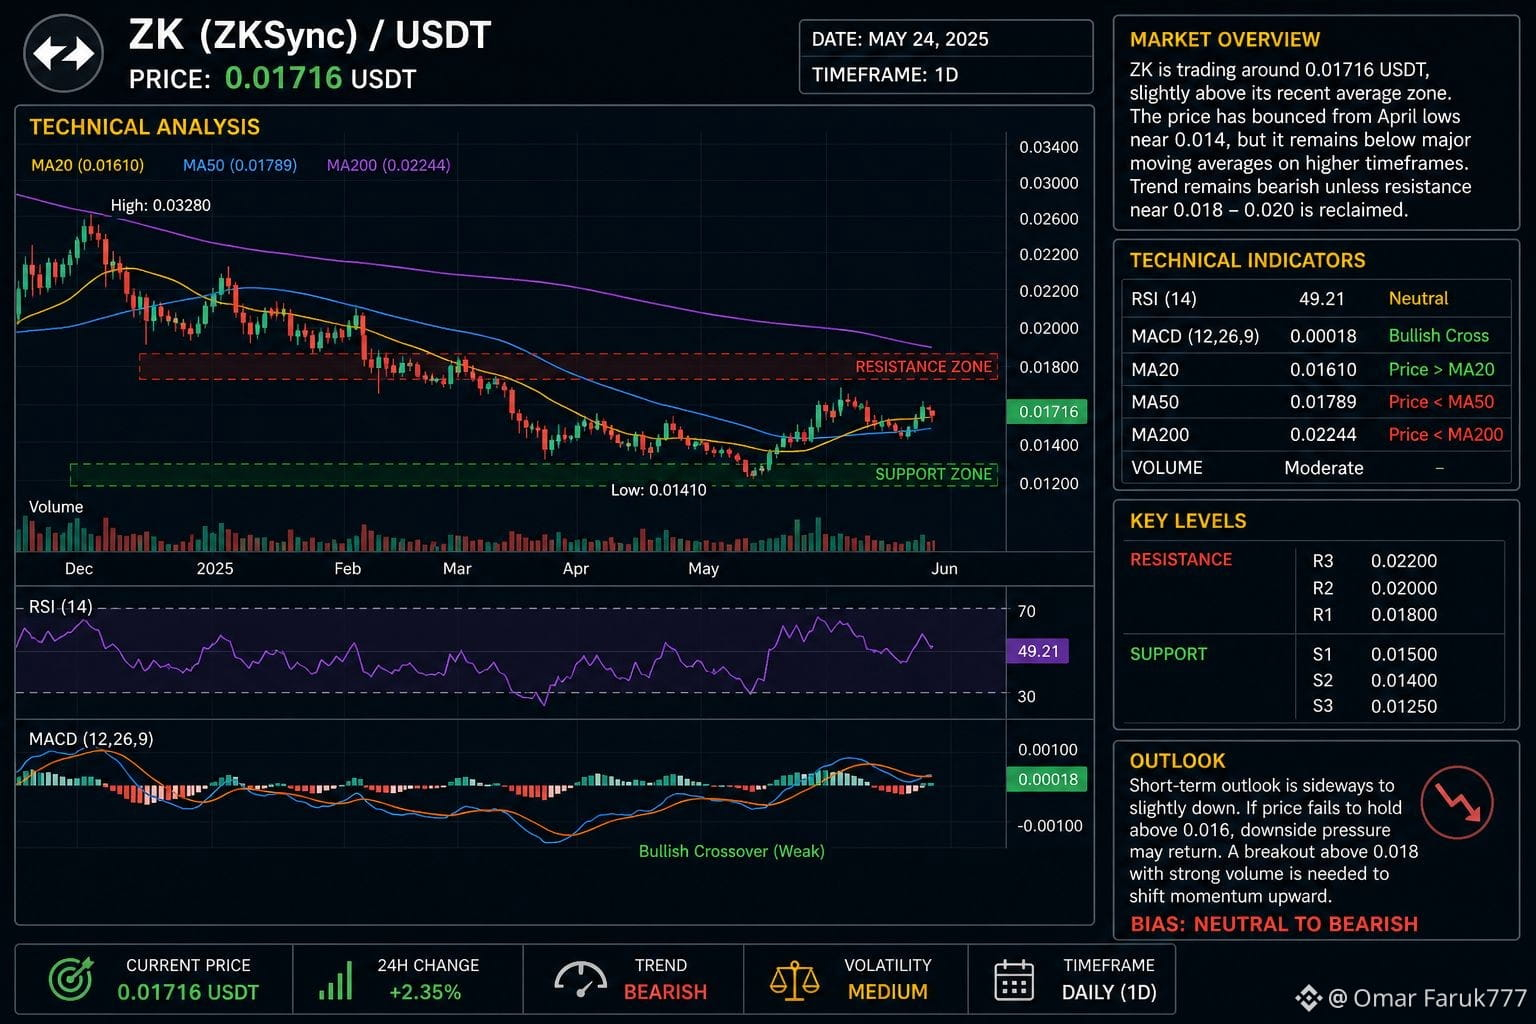1536x1024 pixels.
Task: Click the "Price > MA20" signal
Action: pyautogui.click(x=1442, y=369)
